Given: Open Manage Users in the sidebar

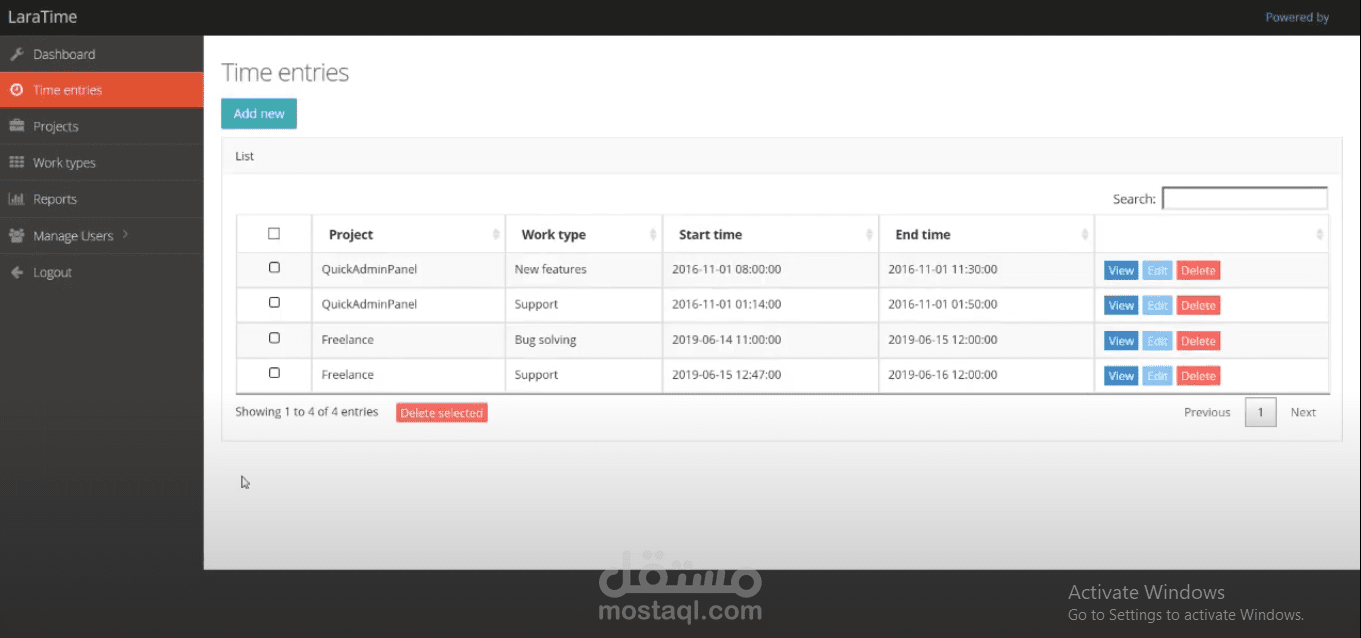Looking at the screenshot, I should (102, 236).
